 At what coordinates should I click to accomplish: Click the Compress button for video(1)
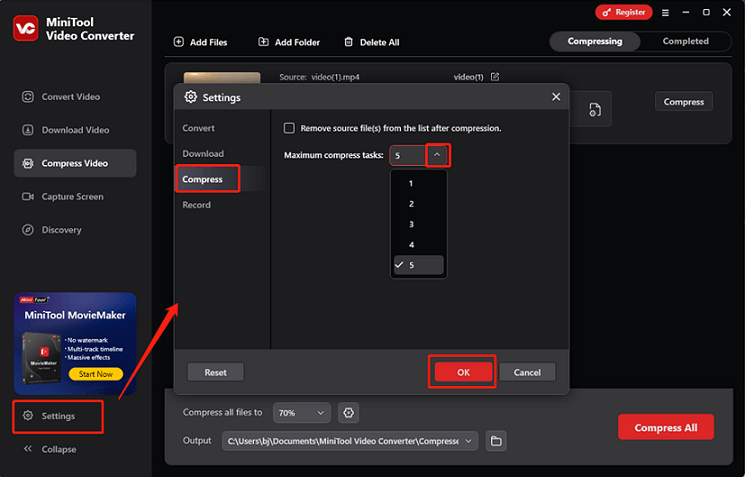tap(684, 102)
